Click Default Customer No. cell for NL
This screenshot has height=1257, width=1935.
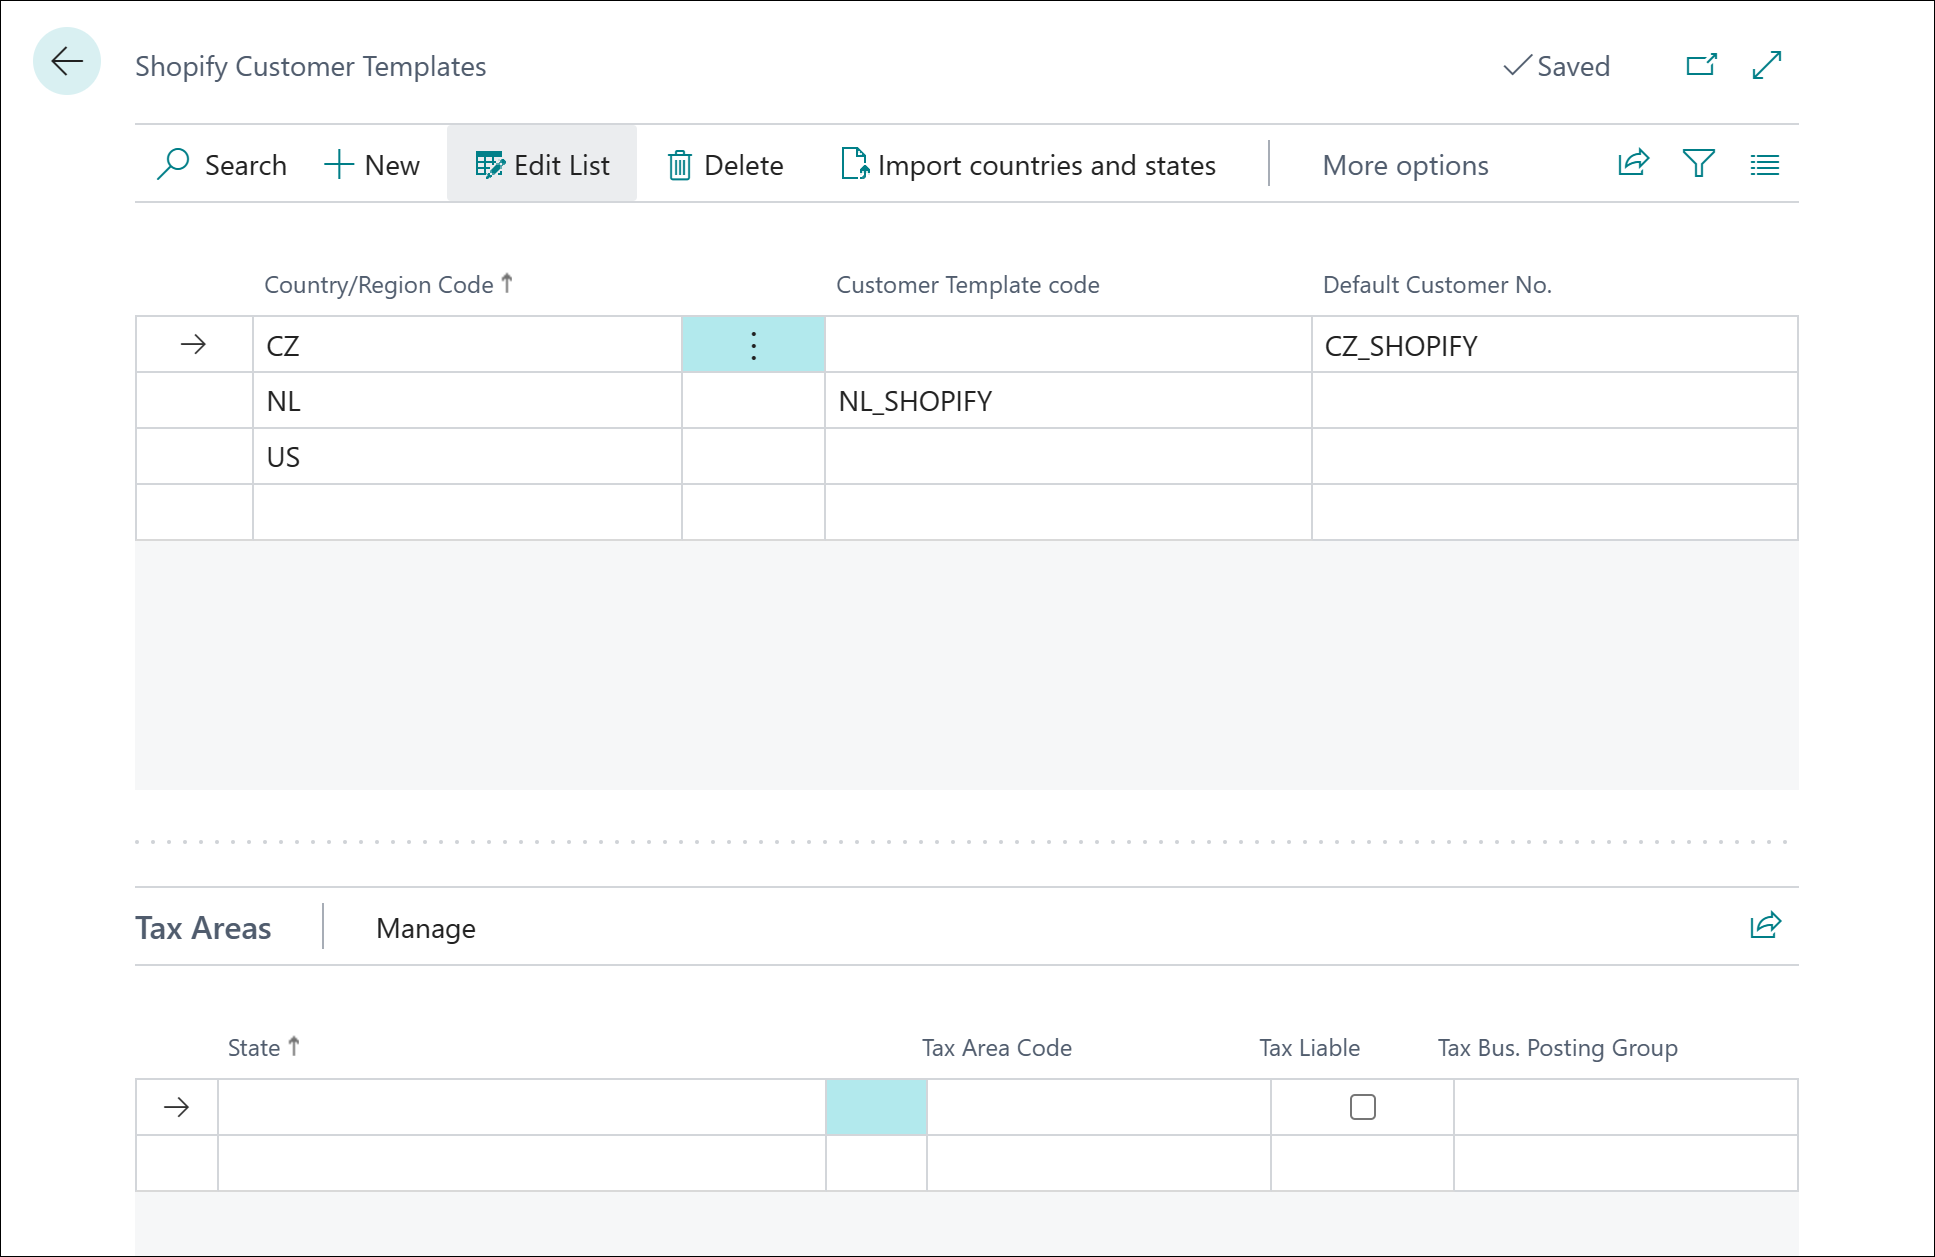(1555, 401)
